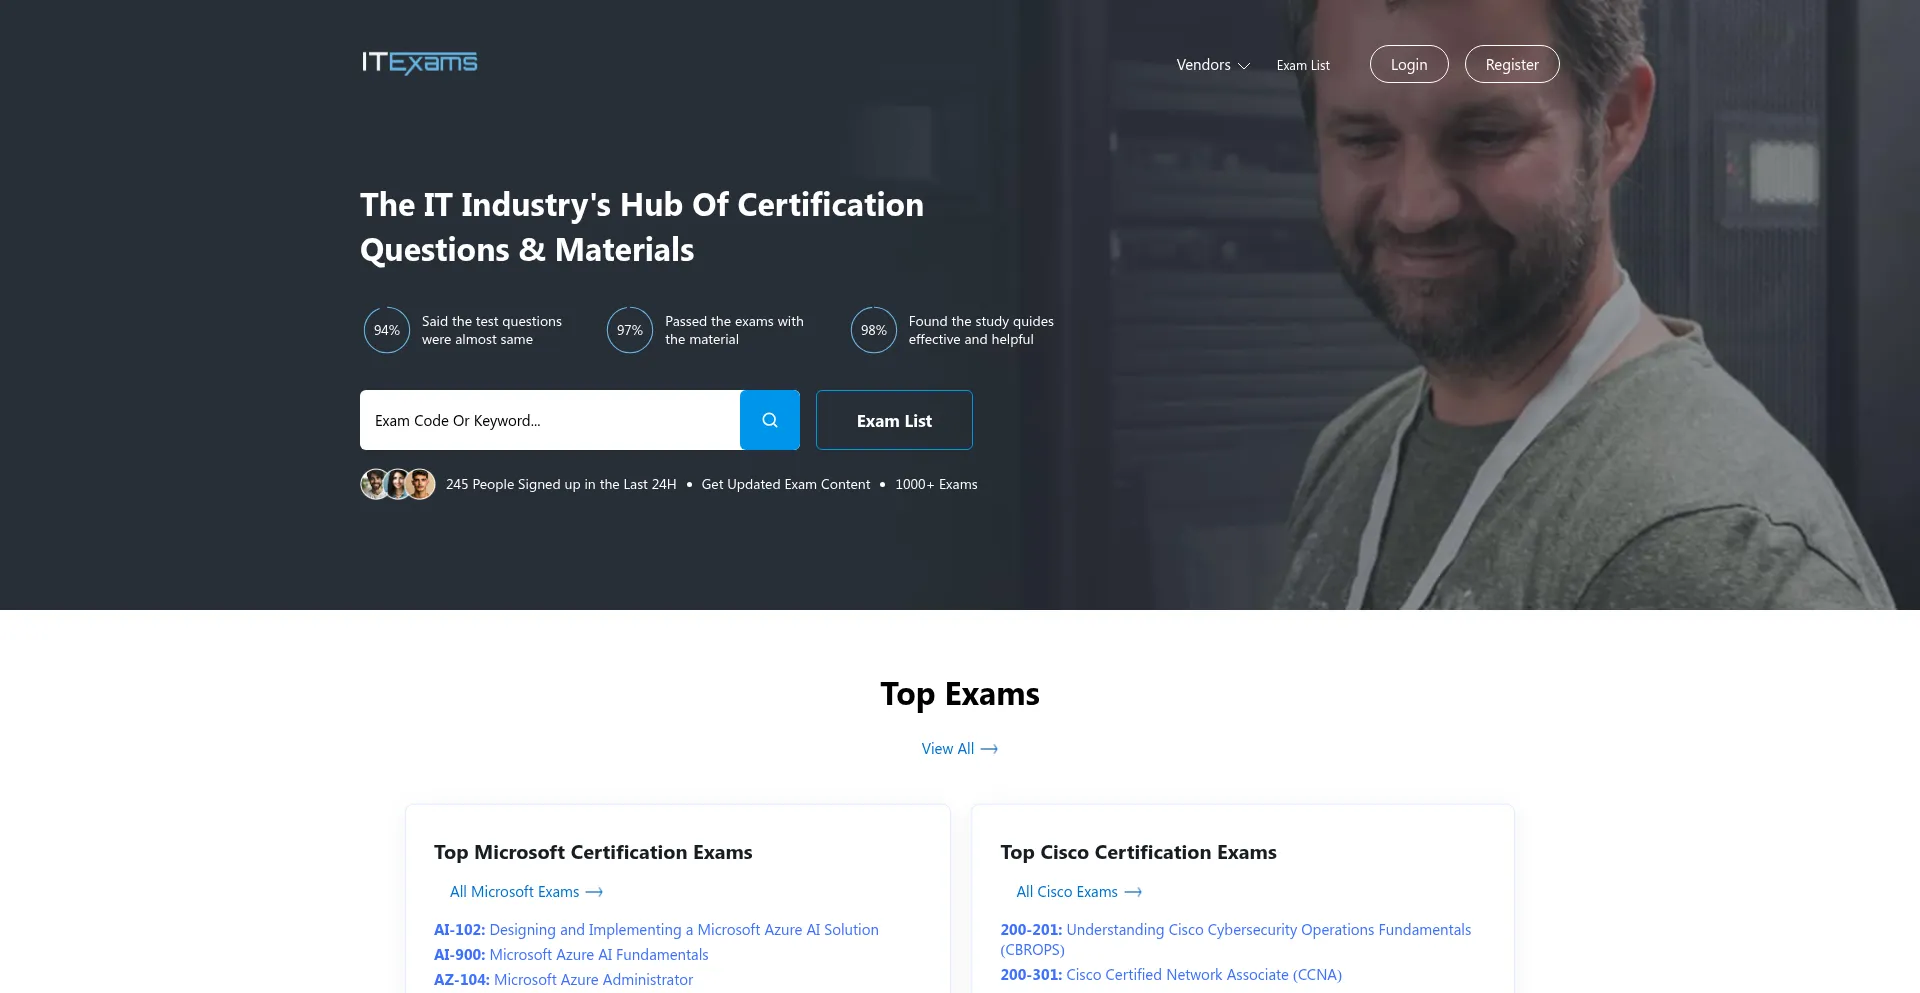Open the 200-301 CCNA exam link

coord(1170,974)
